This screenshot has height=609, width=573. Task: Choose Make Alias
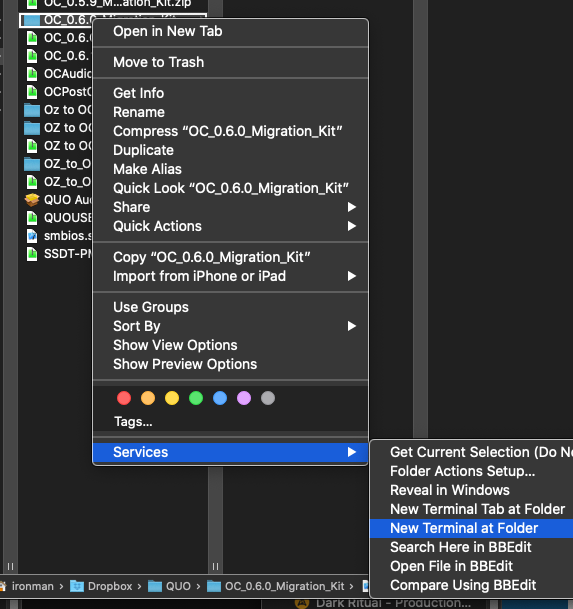click(x=230, y=169)
